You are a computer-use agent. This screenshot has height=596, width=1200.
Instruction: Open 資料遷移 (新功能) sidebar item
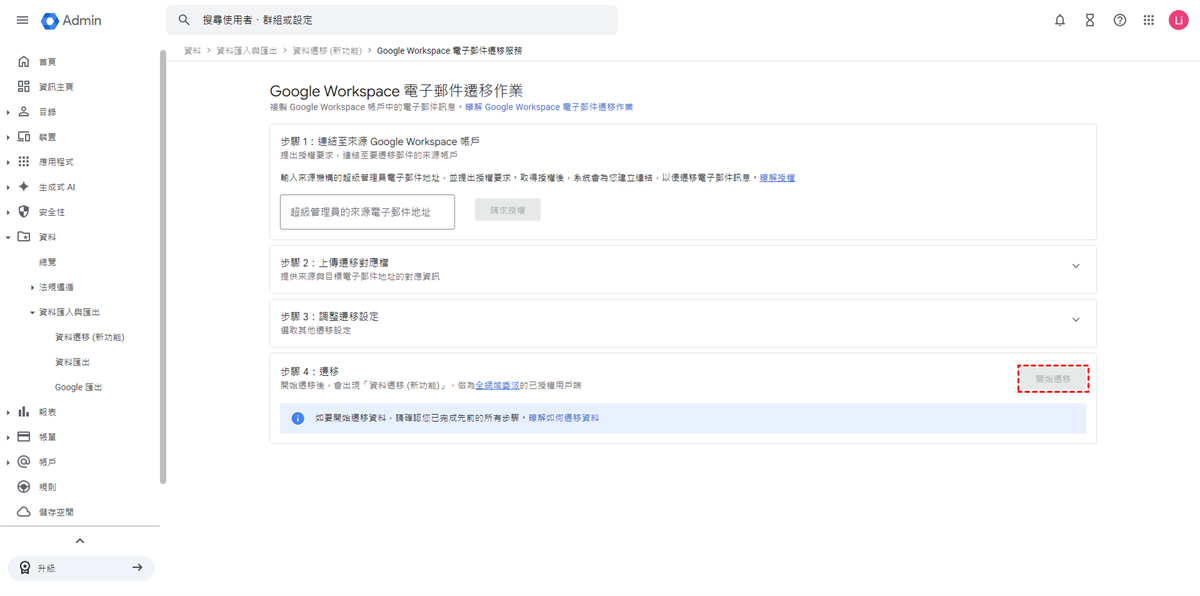pos(89,337)
